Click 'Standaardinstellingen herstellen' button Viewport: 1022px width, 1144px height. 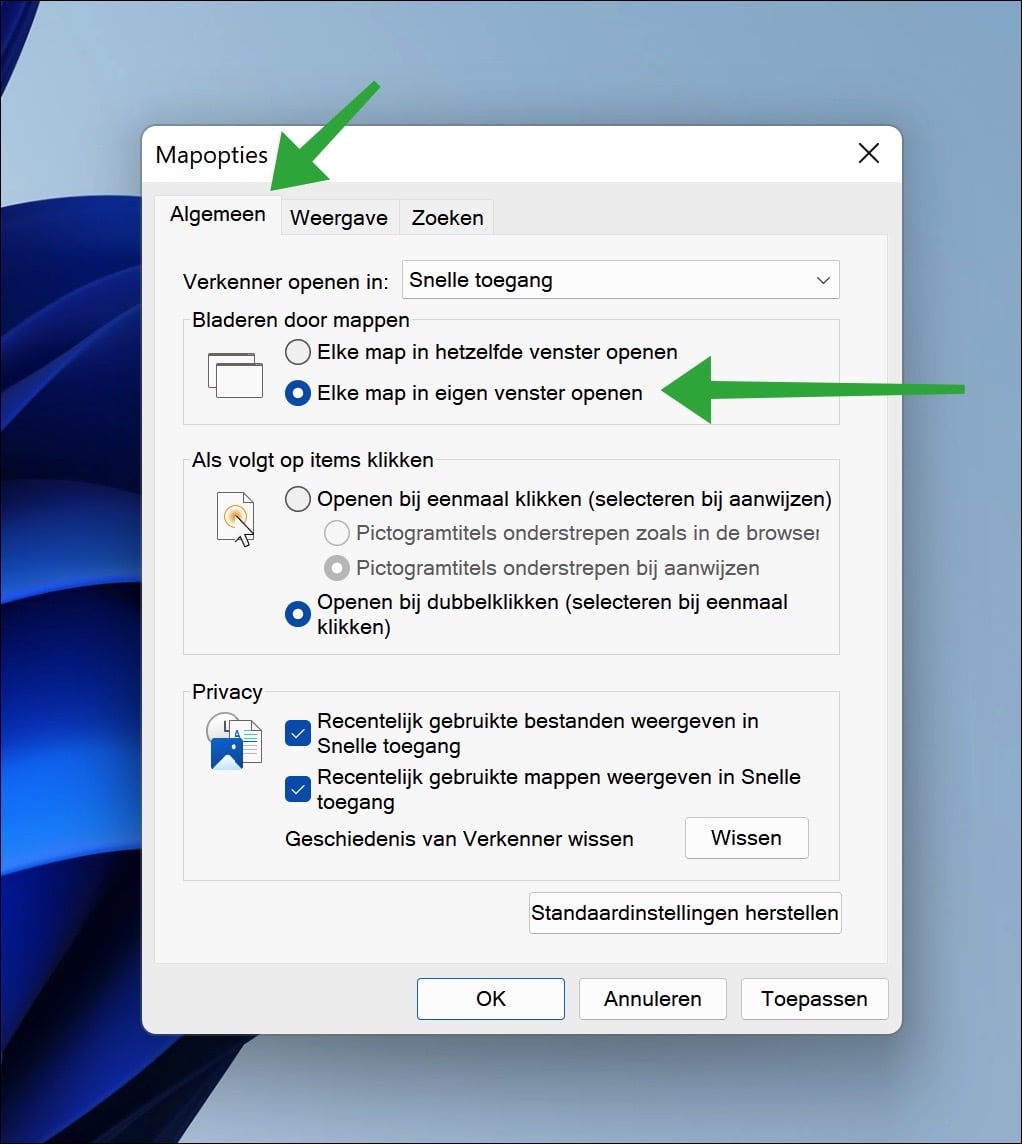click(x=685, y=913)
